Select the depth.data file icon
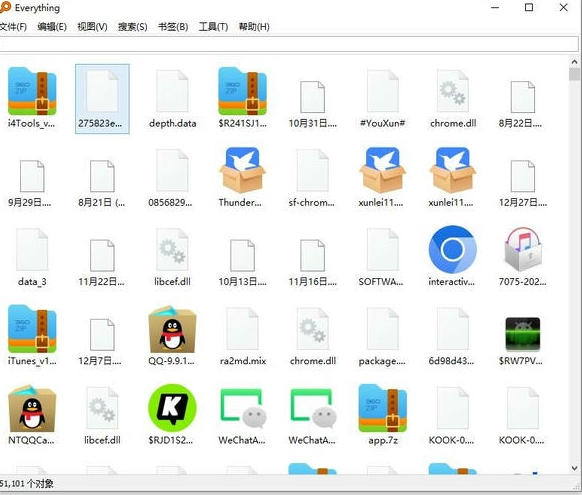Viewport: 582px width, 495px height. [172, 91]
